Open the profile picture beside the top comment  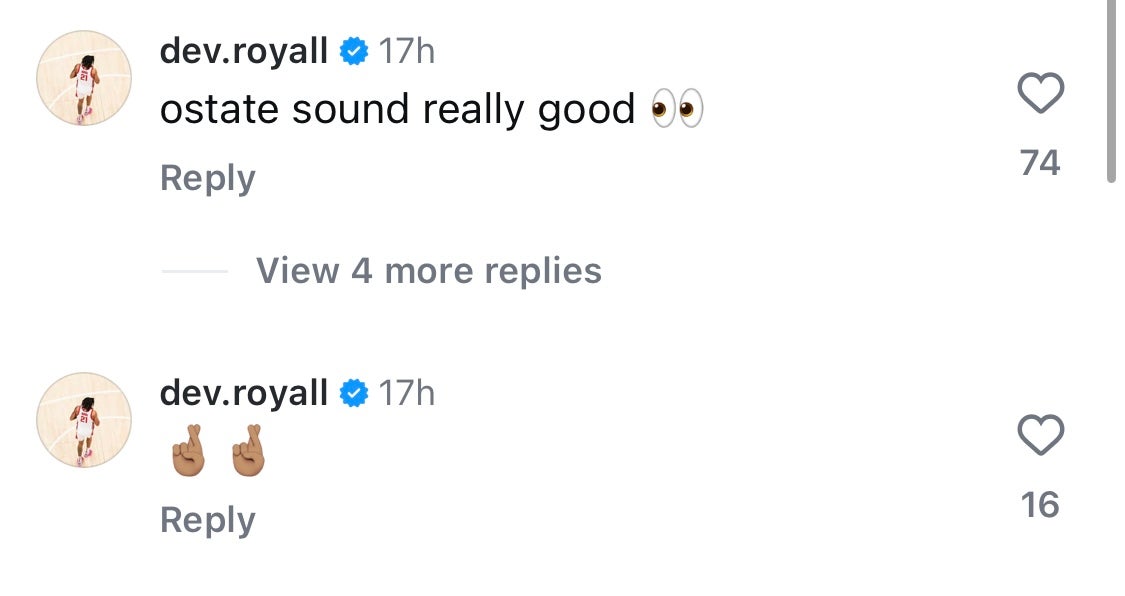(85, 78)
